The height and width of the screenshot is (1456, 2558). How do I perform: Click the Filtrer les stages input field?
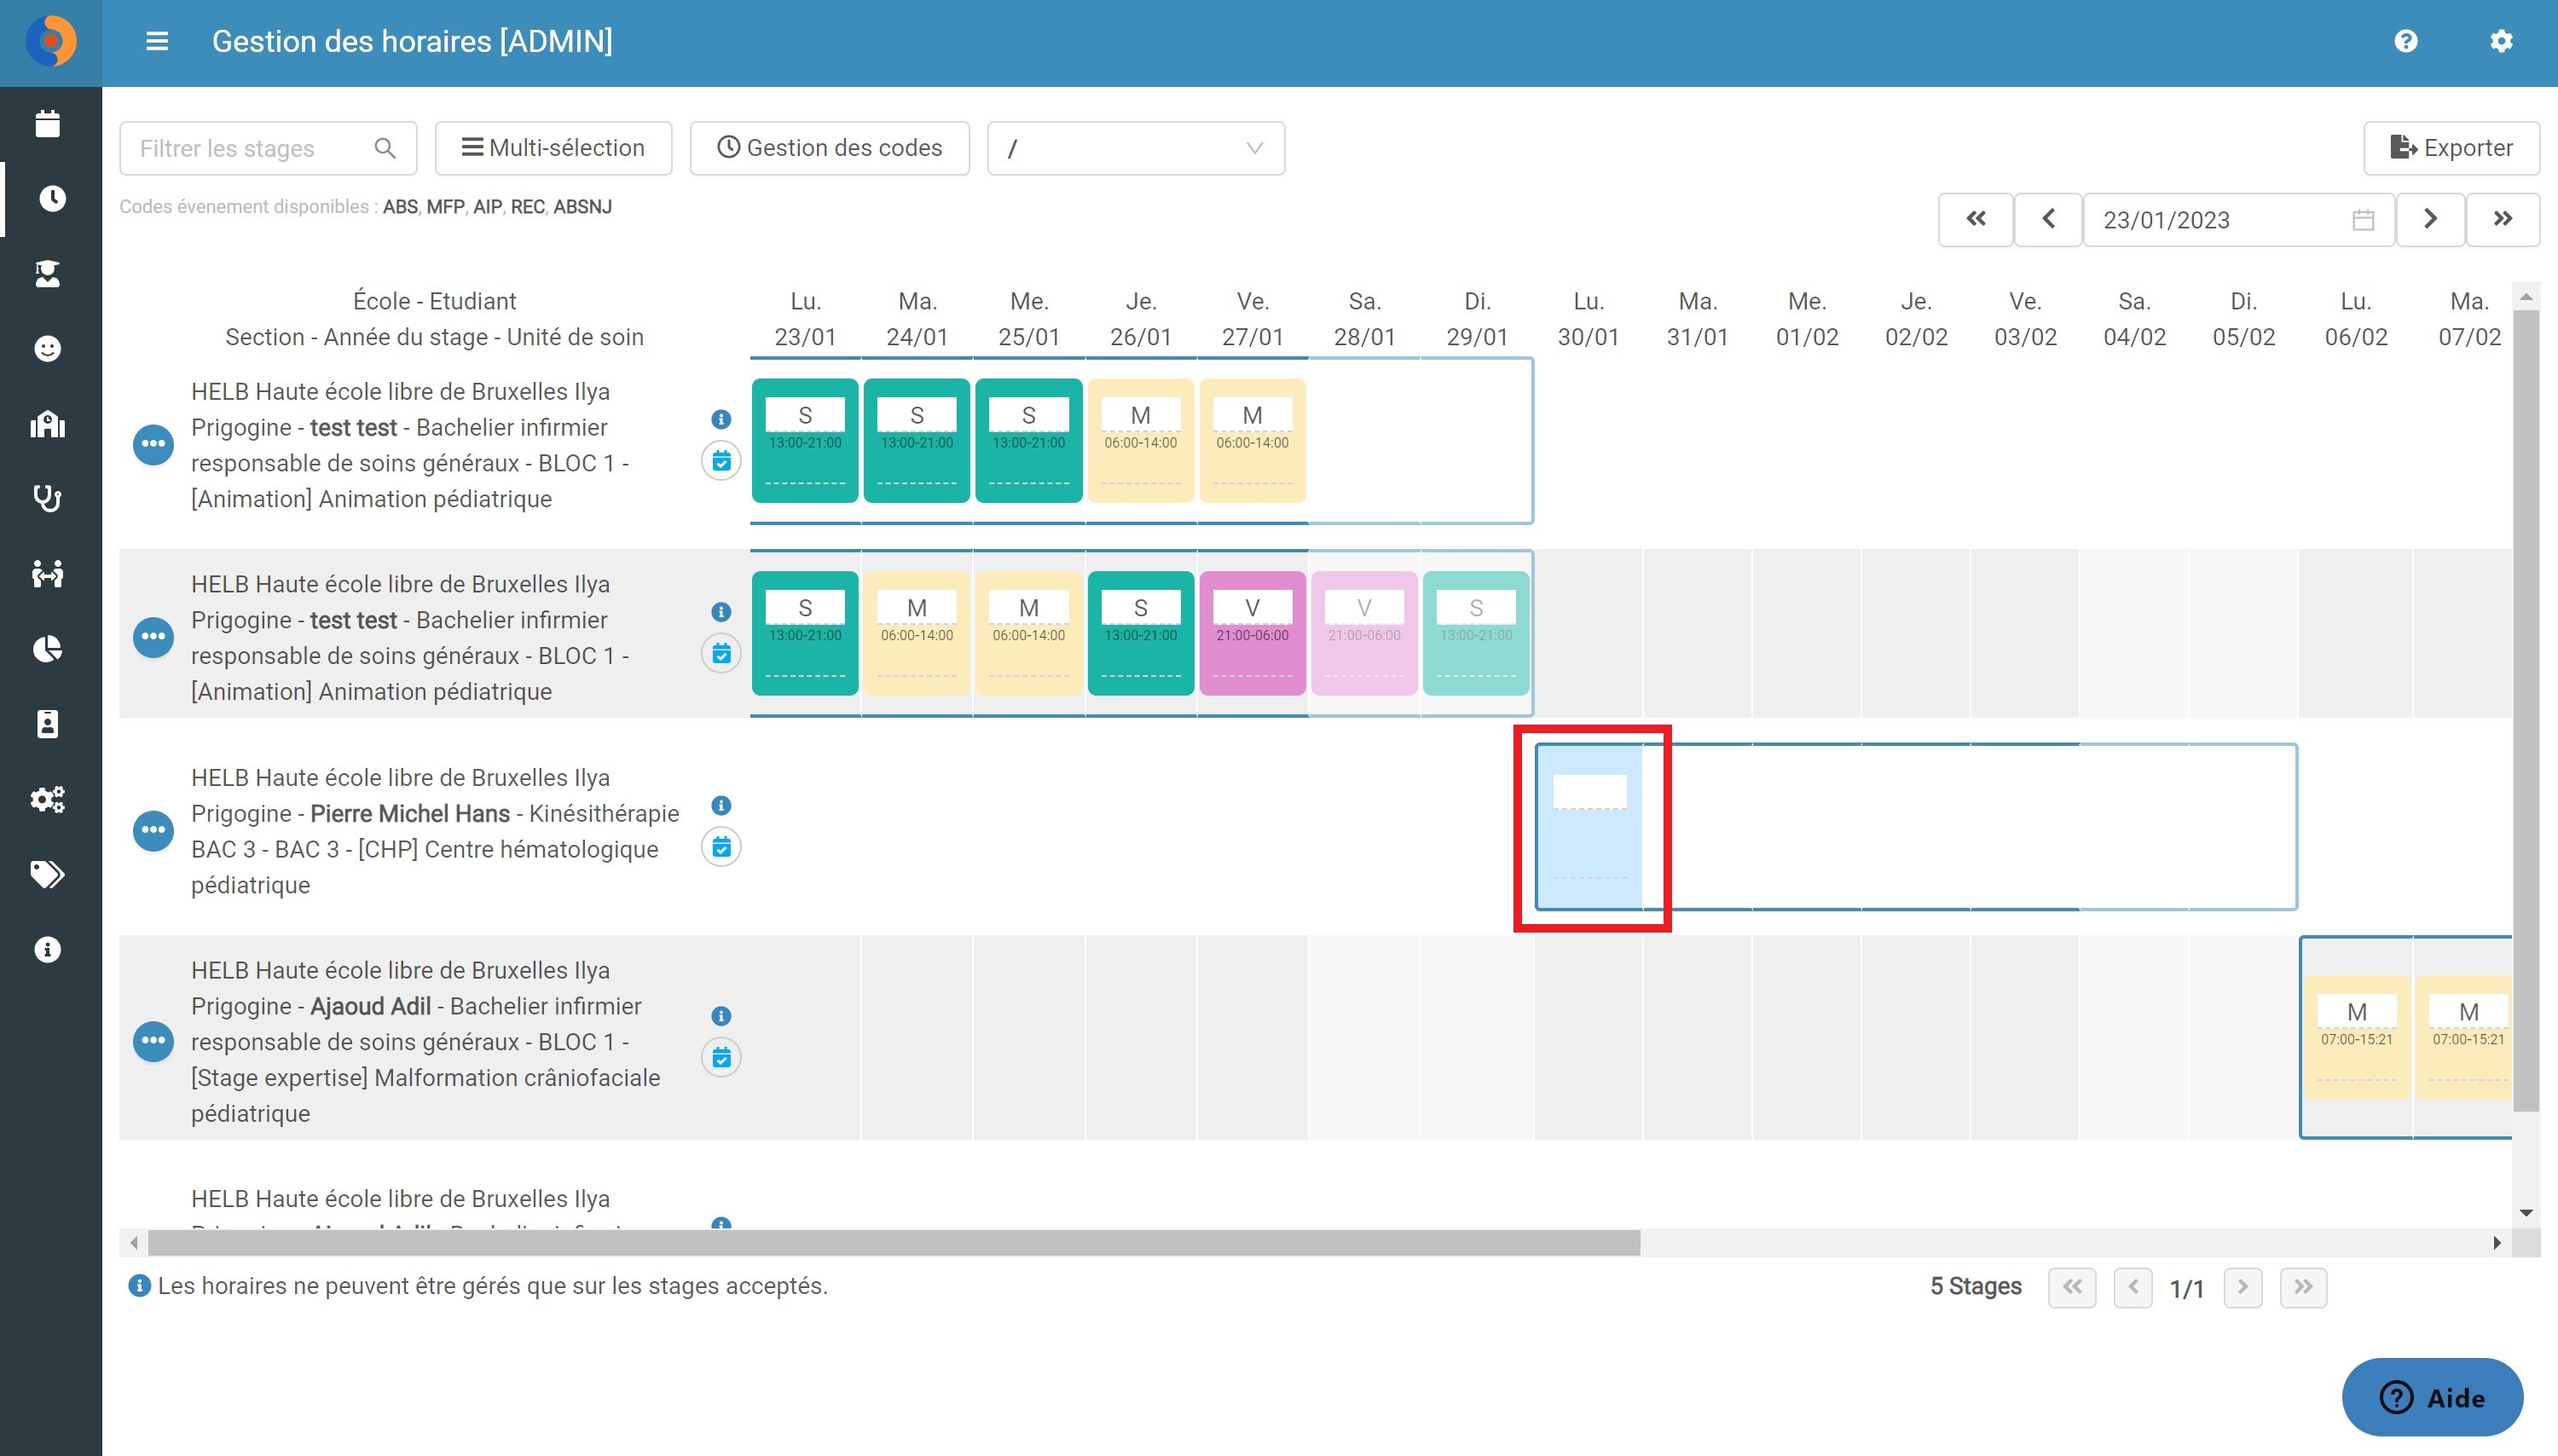(x=268, y=148)
